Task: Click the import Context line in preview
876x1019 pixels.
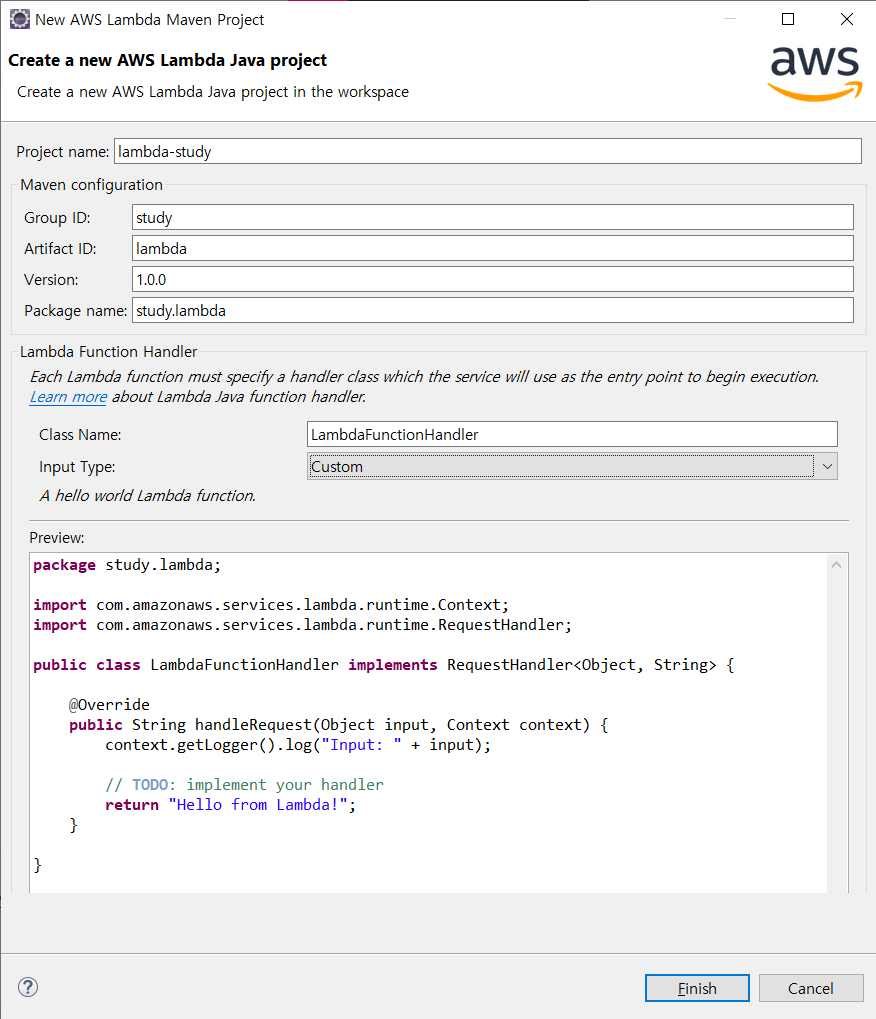Action: click(271, 604)
